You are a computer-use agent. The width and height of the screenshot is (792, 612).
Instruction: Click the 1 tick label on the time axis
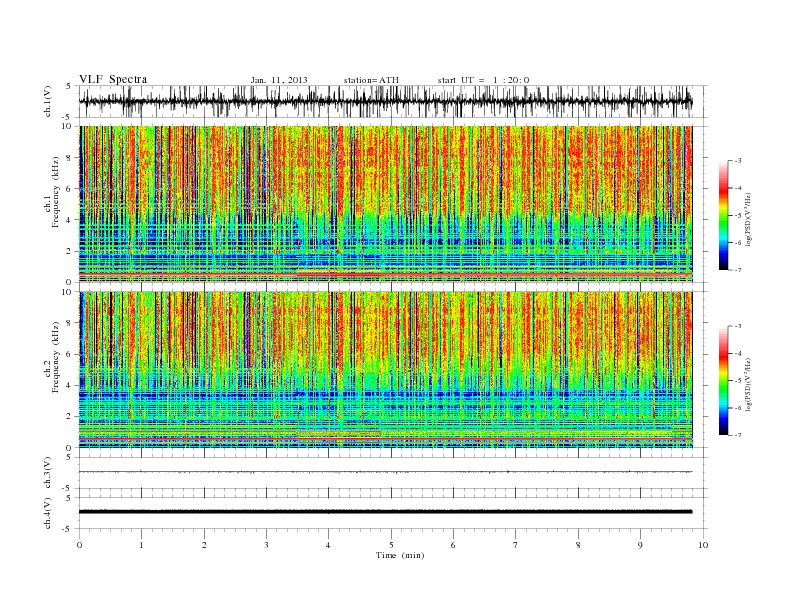pyautogui.click(x=141, y=545)
